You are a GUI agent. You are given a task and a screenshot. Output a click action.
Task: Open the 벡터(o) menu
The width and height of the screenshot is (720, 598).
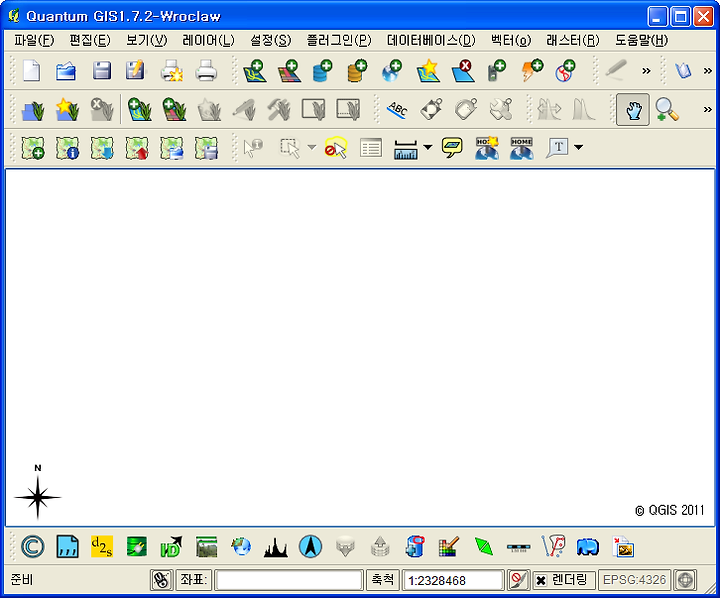point(511,40)
